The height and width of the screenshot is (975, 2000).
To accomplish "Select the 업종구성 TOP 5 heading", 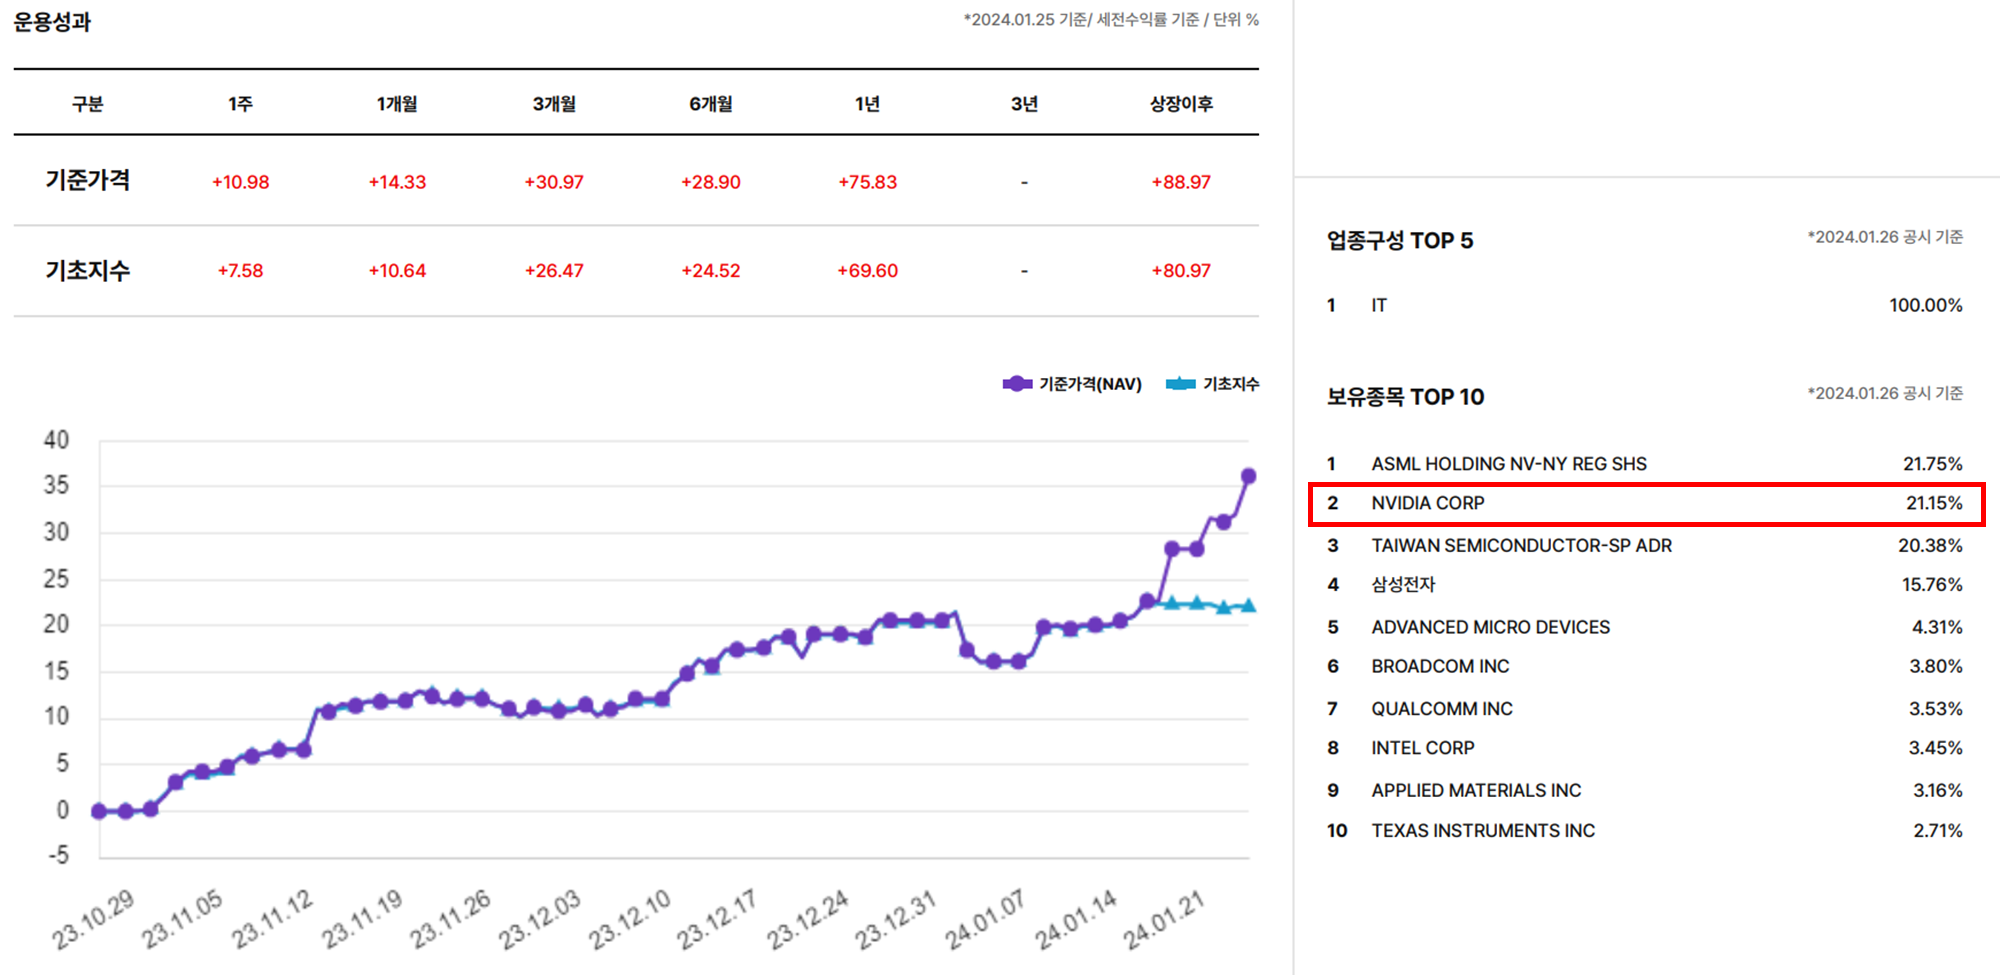I will pos(1399,241).
